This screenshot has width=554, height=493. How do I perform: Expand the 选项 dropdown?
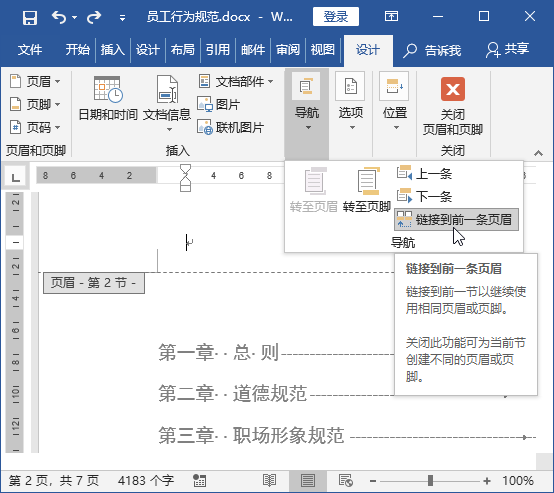[x=350, y=102]
